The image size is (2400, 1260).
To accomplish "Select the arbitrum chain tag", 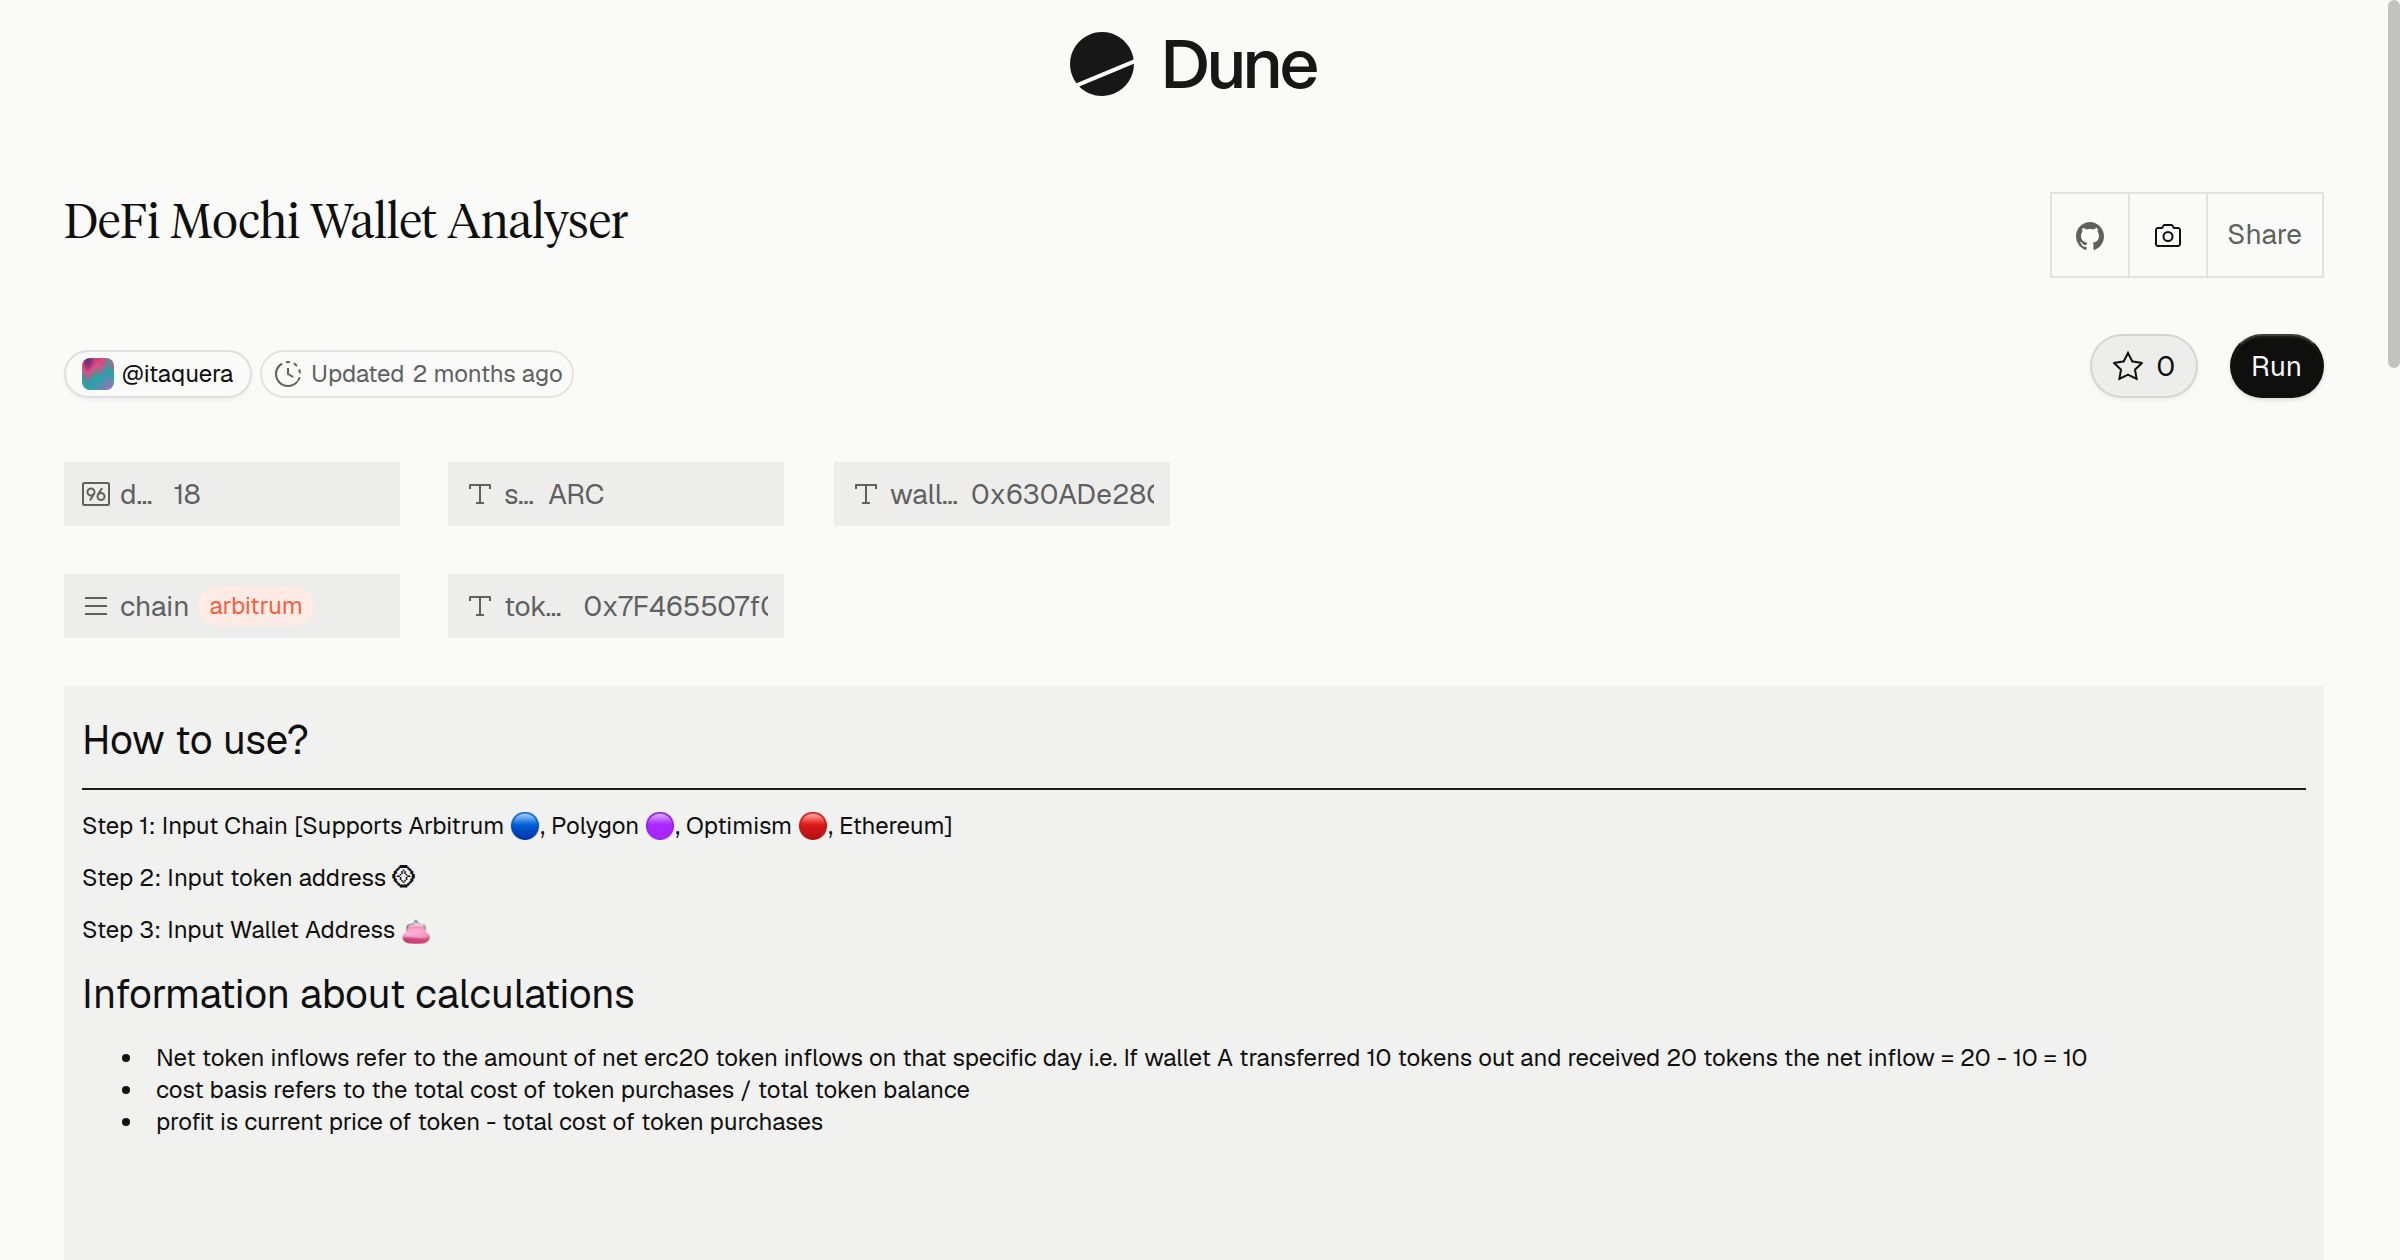I will click(255, 606).
